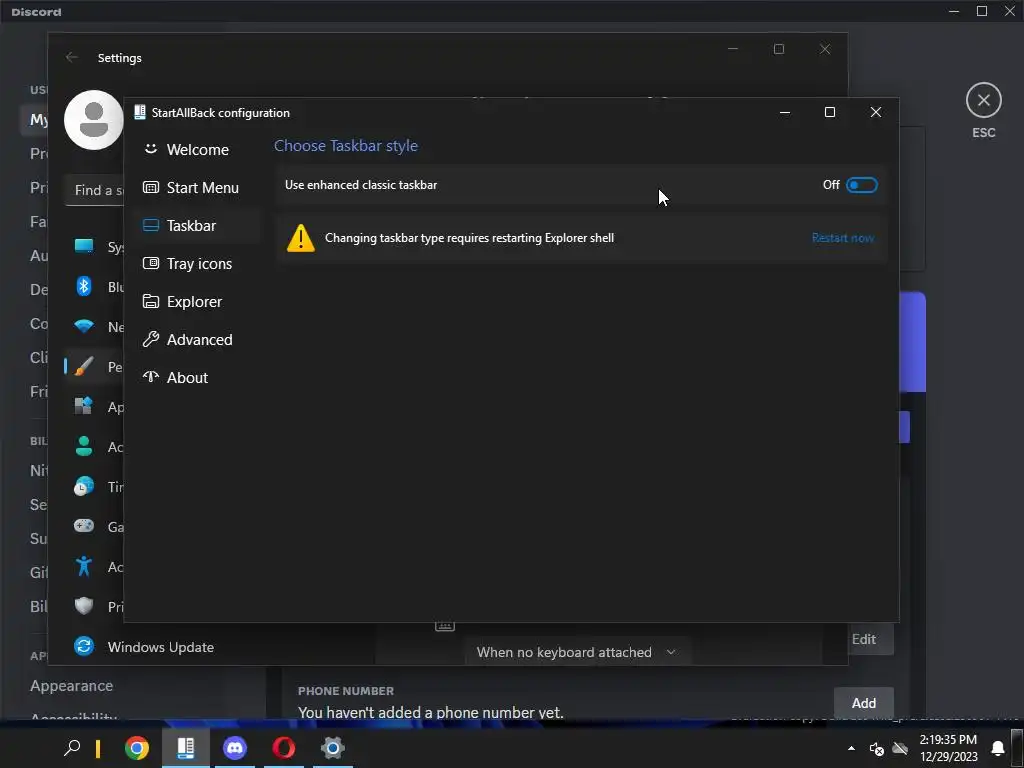Open Appearance in Discord settings
The width and height of the screenshot is (1024, 768).
[x=72, y=686]
